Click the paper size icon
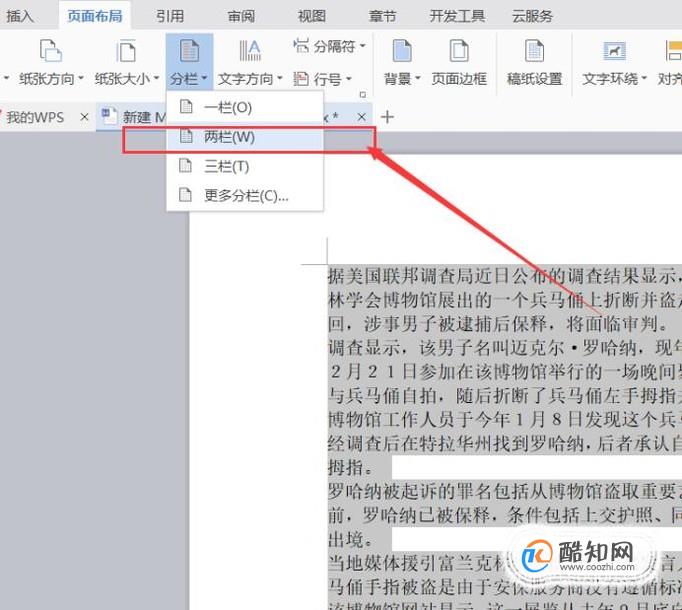The height and width of the screenshot is (610, 682). tap(126, 50)
